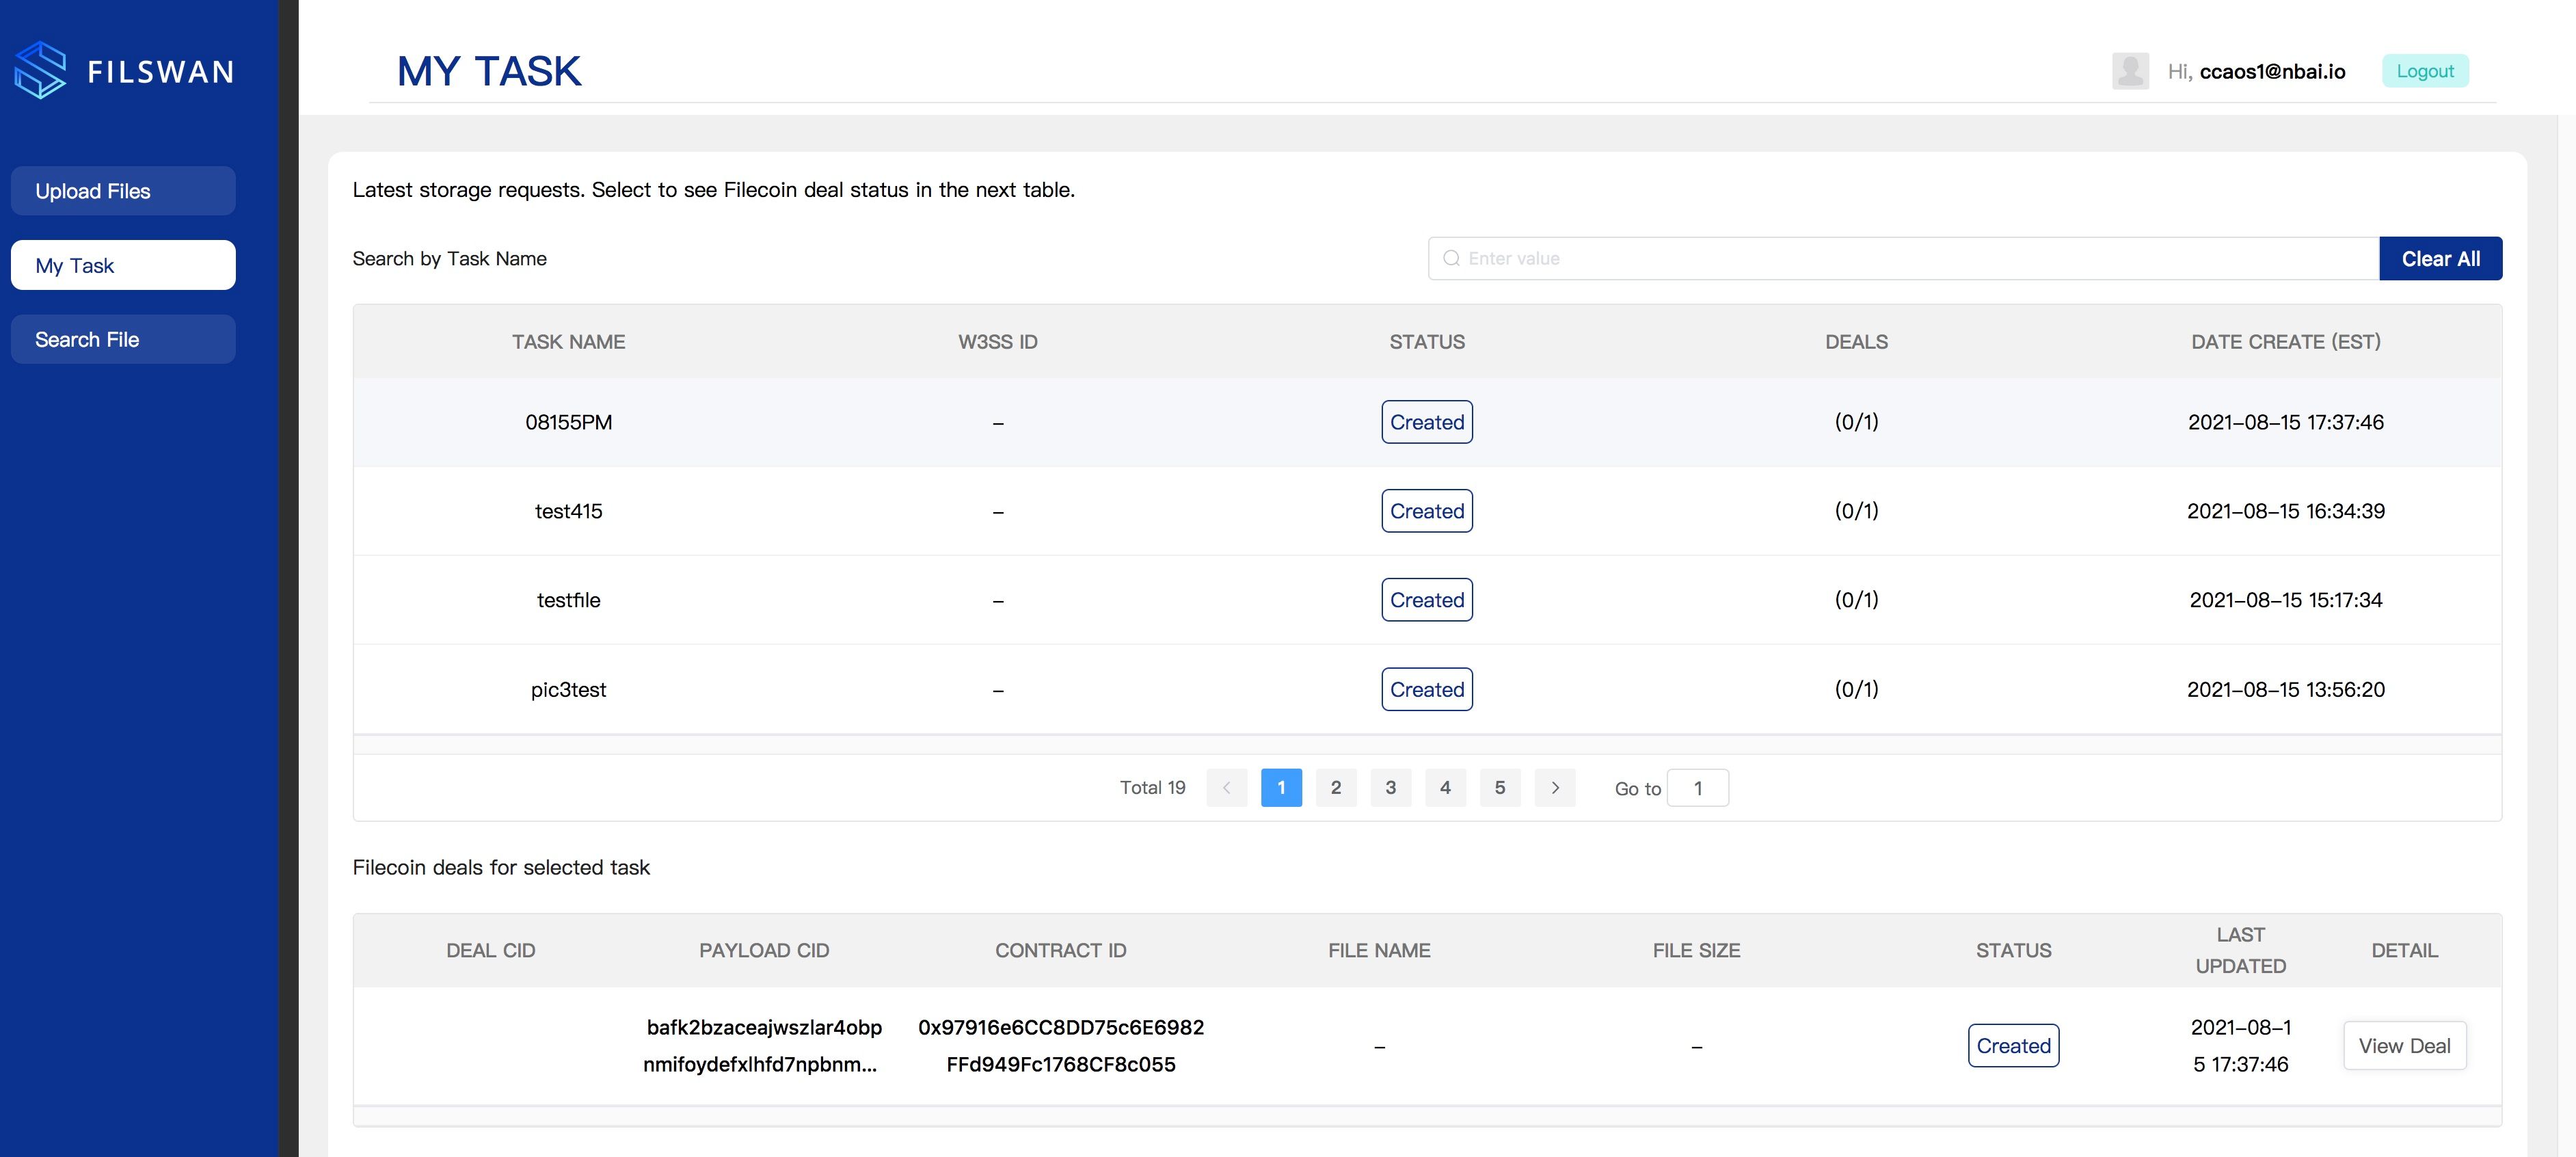Log out using the Logout button

pos(2425,71)
